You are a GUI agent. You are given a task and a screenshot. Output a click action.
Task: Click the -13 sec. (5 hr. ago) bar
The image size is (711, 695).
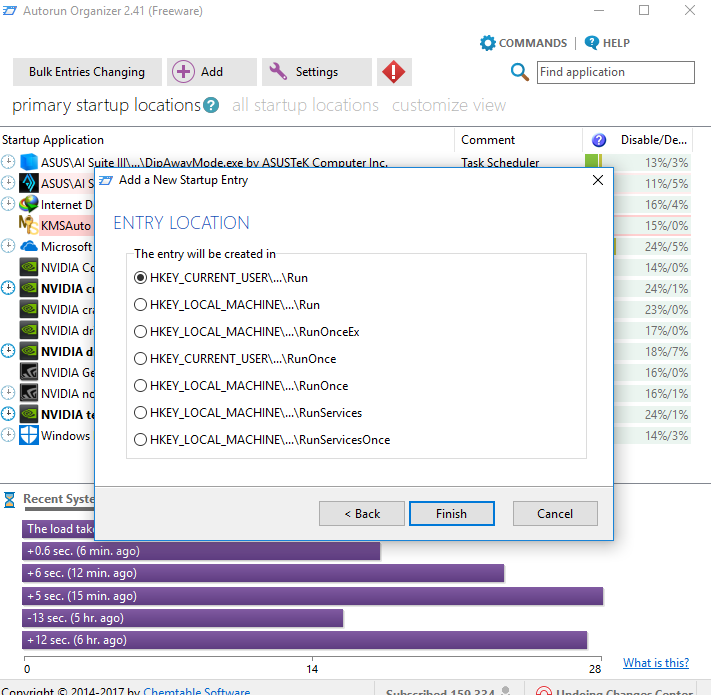pos(182,618)
